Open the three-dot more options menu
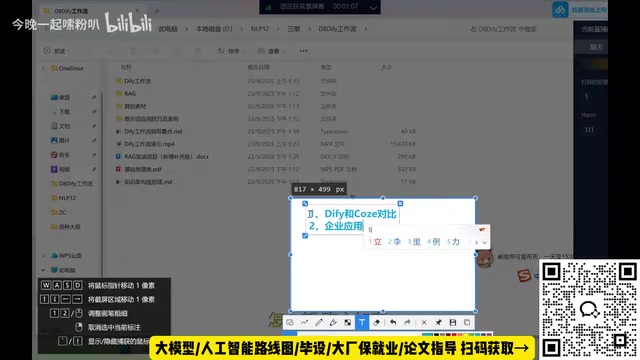This screenshot has width=640, height=360. 303,51
